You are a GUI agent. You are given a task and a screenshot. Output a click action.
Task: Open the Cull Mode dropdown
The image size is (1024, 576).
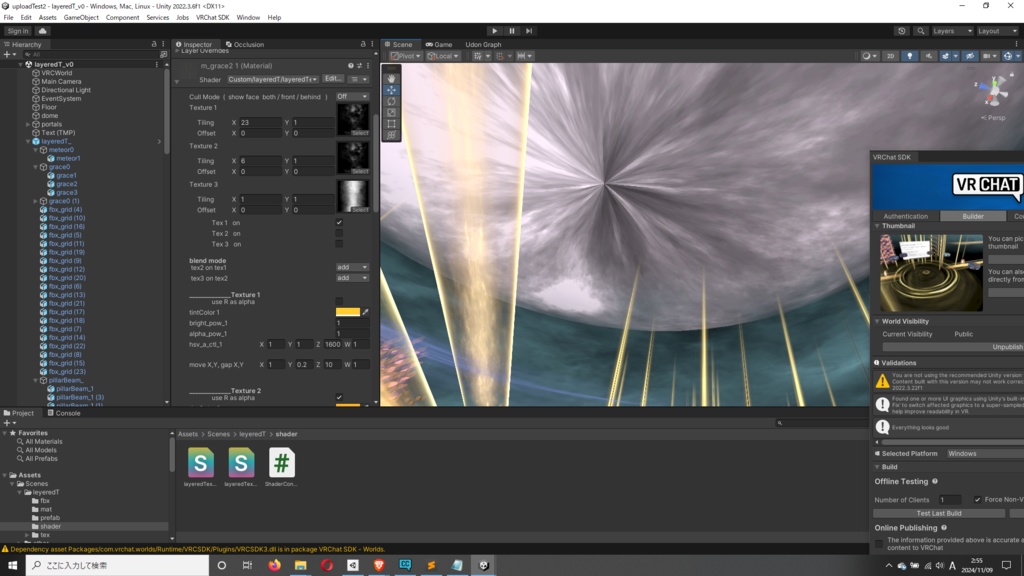352,97
